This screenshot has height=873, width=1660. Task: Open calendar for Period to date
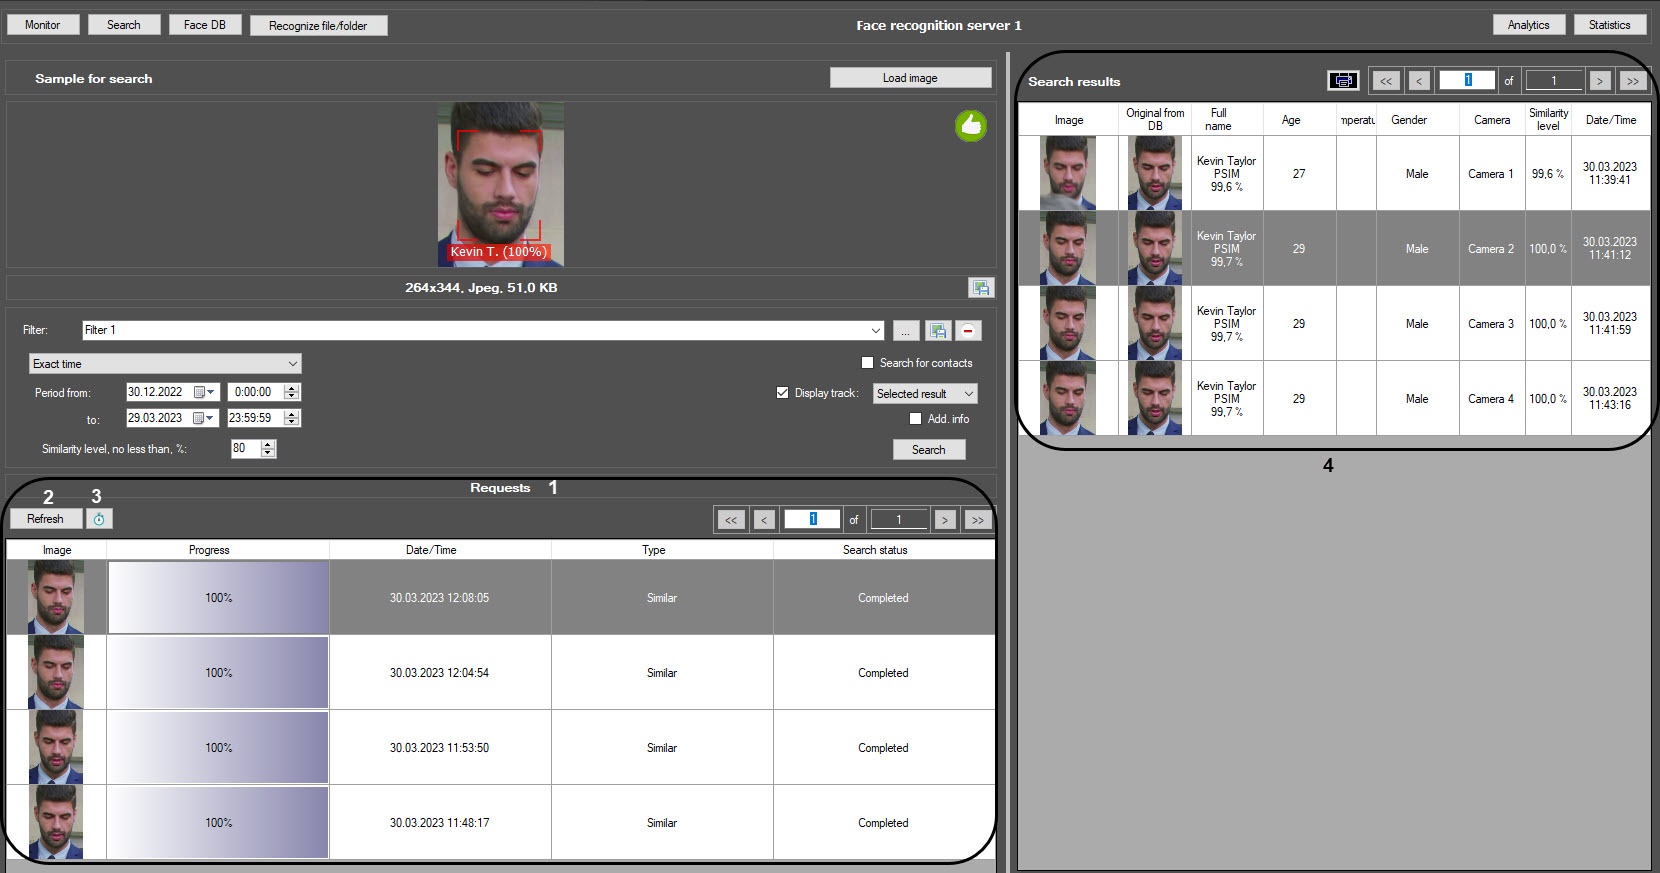point(204,419)
